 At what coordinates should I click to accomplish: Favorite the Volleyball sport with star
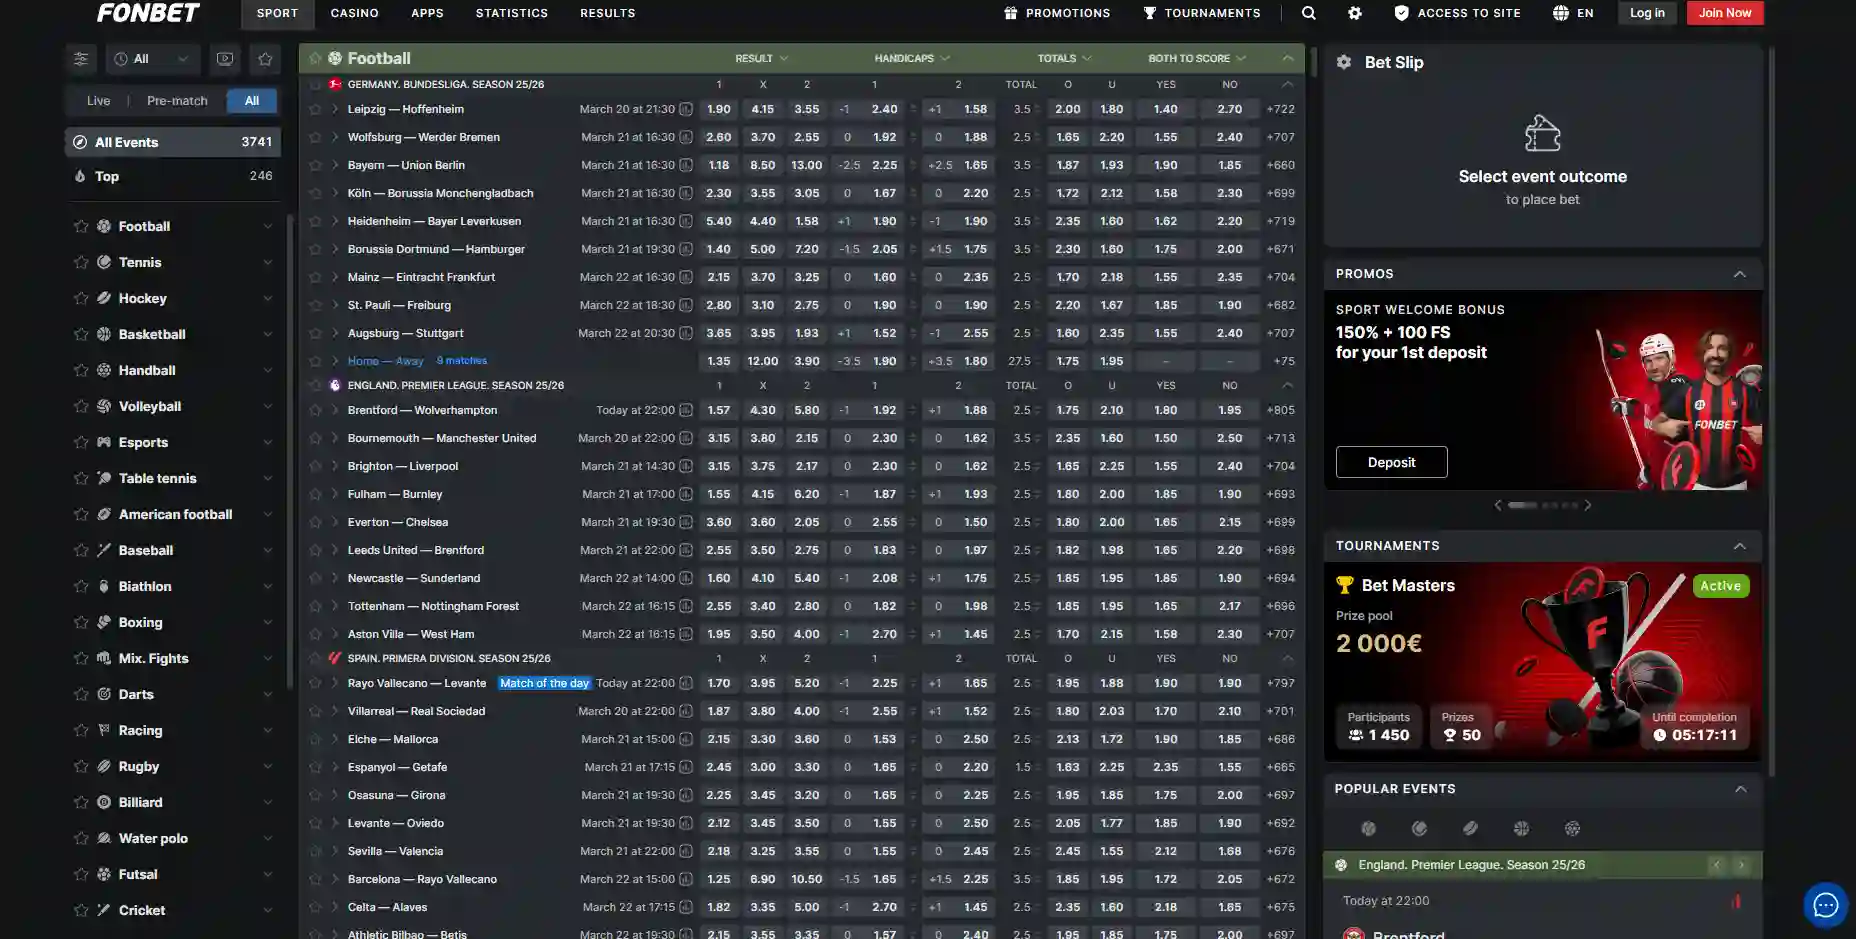point(81,406)
